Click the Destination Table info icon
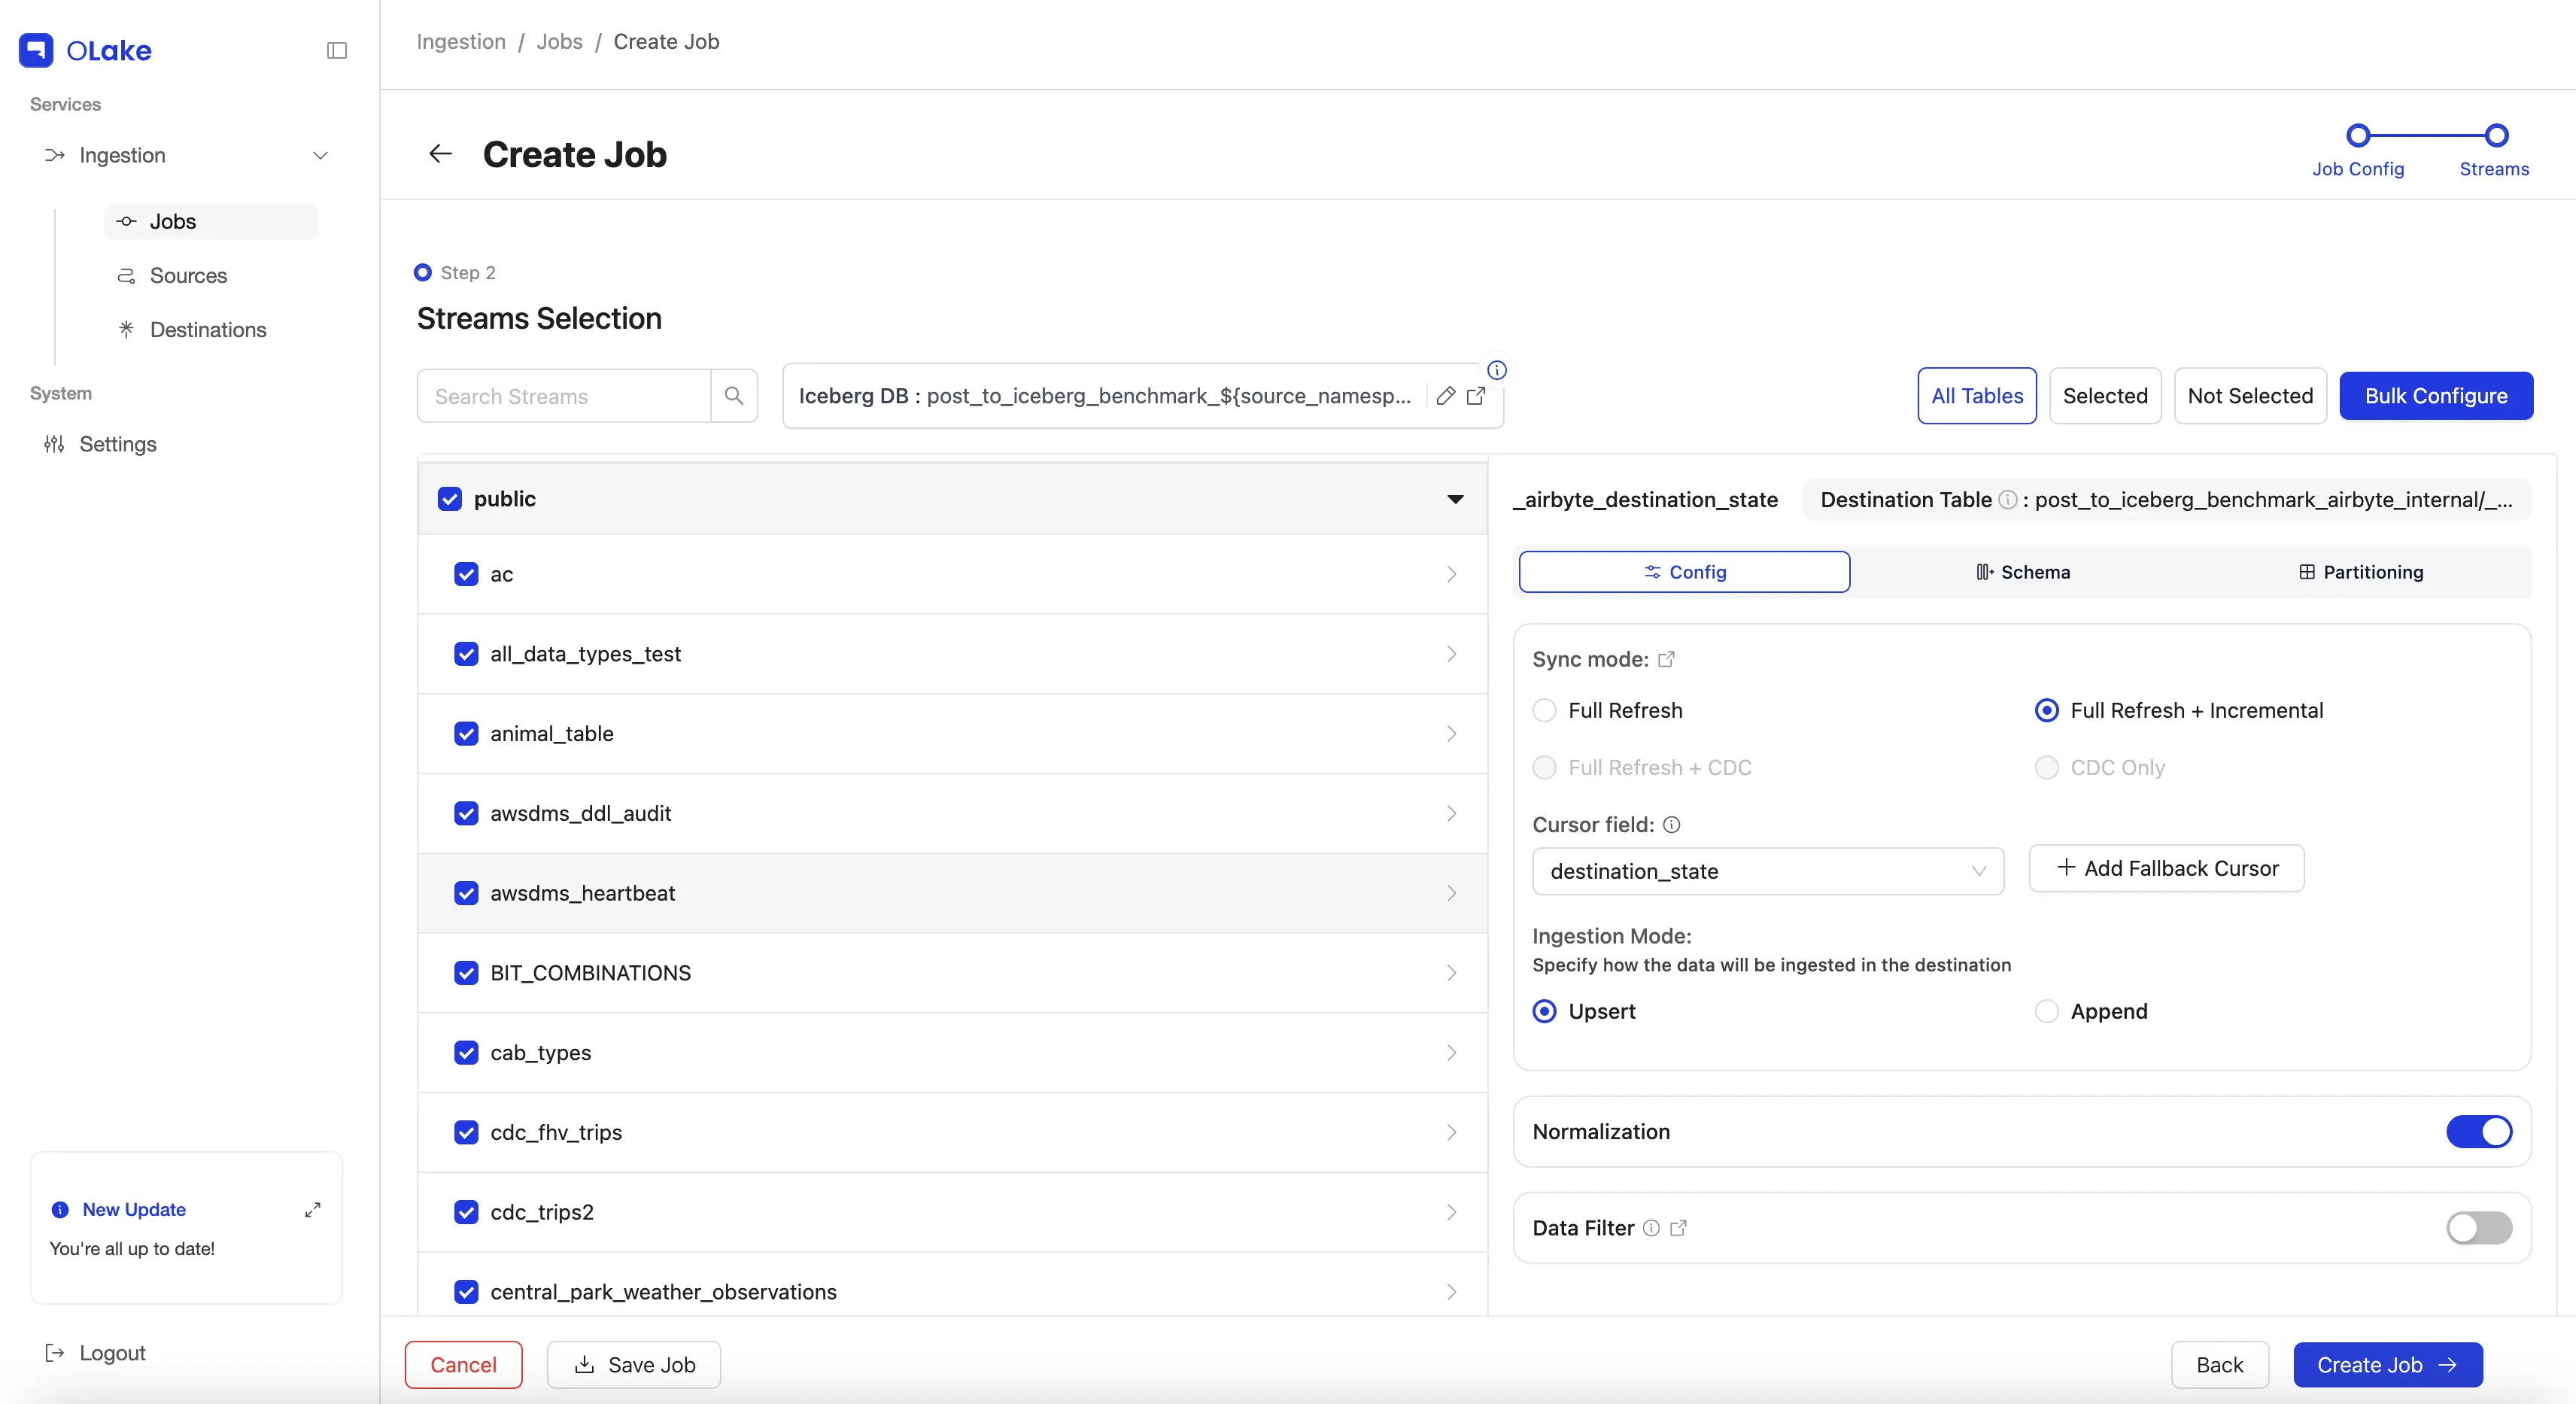Image resolution: width=2576 pixels, height=1404 pixels. pos(2007,500)
